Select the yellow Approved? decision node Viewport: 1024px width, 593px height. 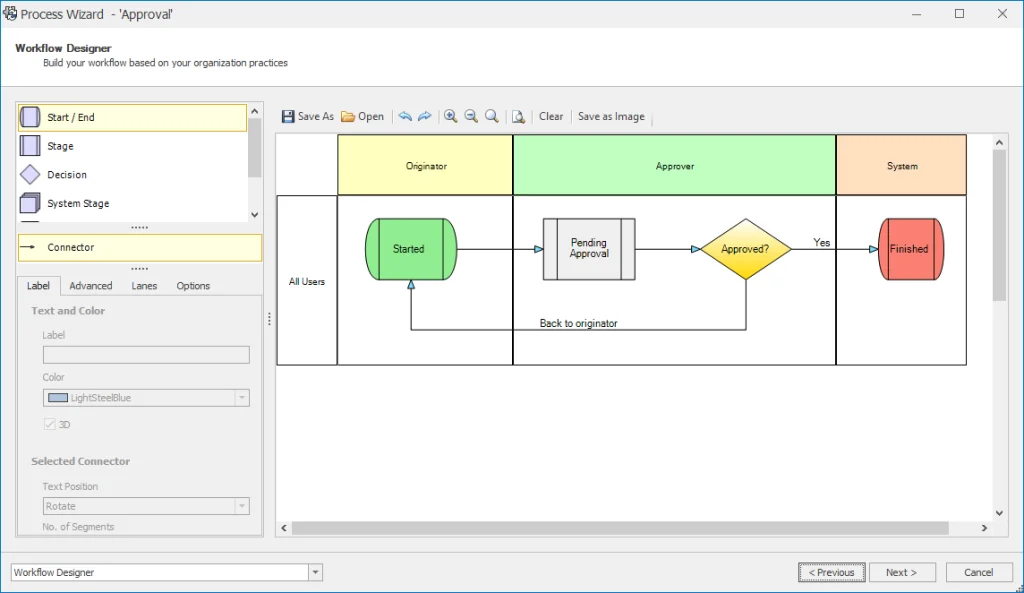pos(745,249)
